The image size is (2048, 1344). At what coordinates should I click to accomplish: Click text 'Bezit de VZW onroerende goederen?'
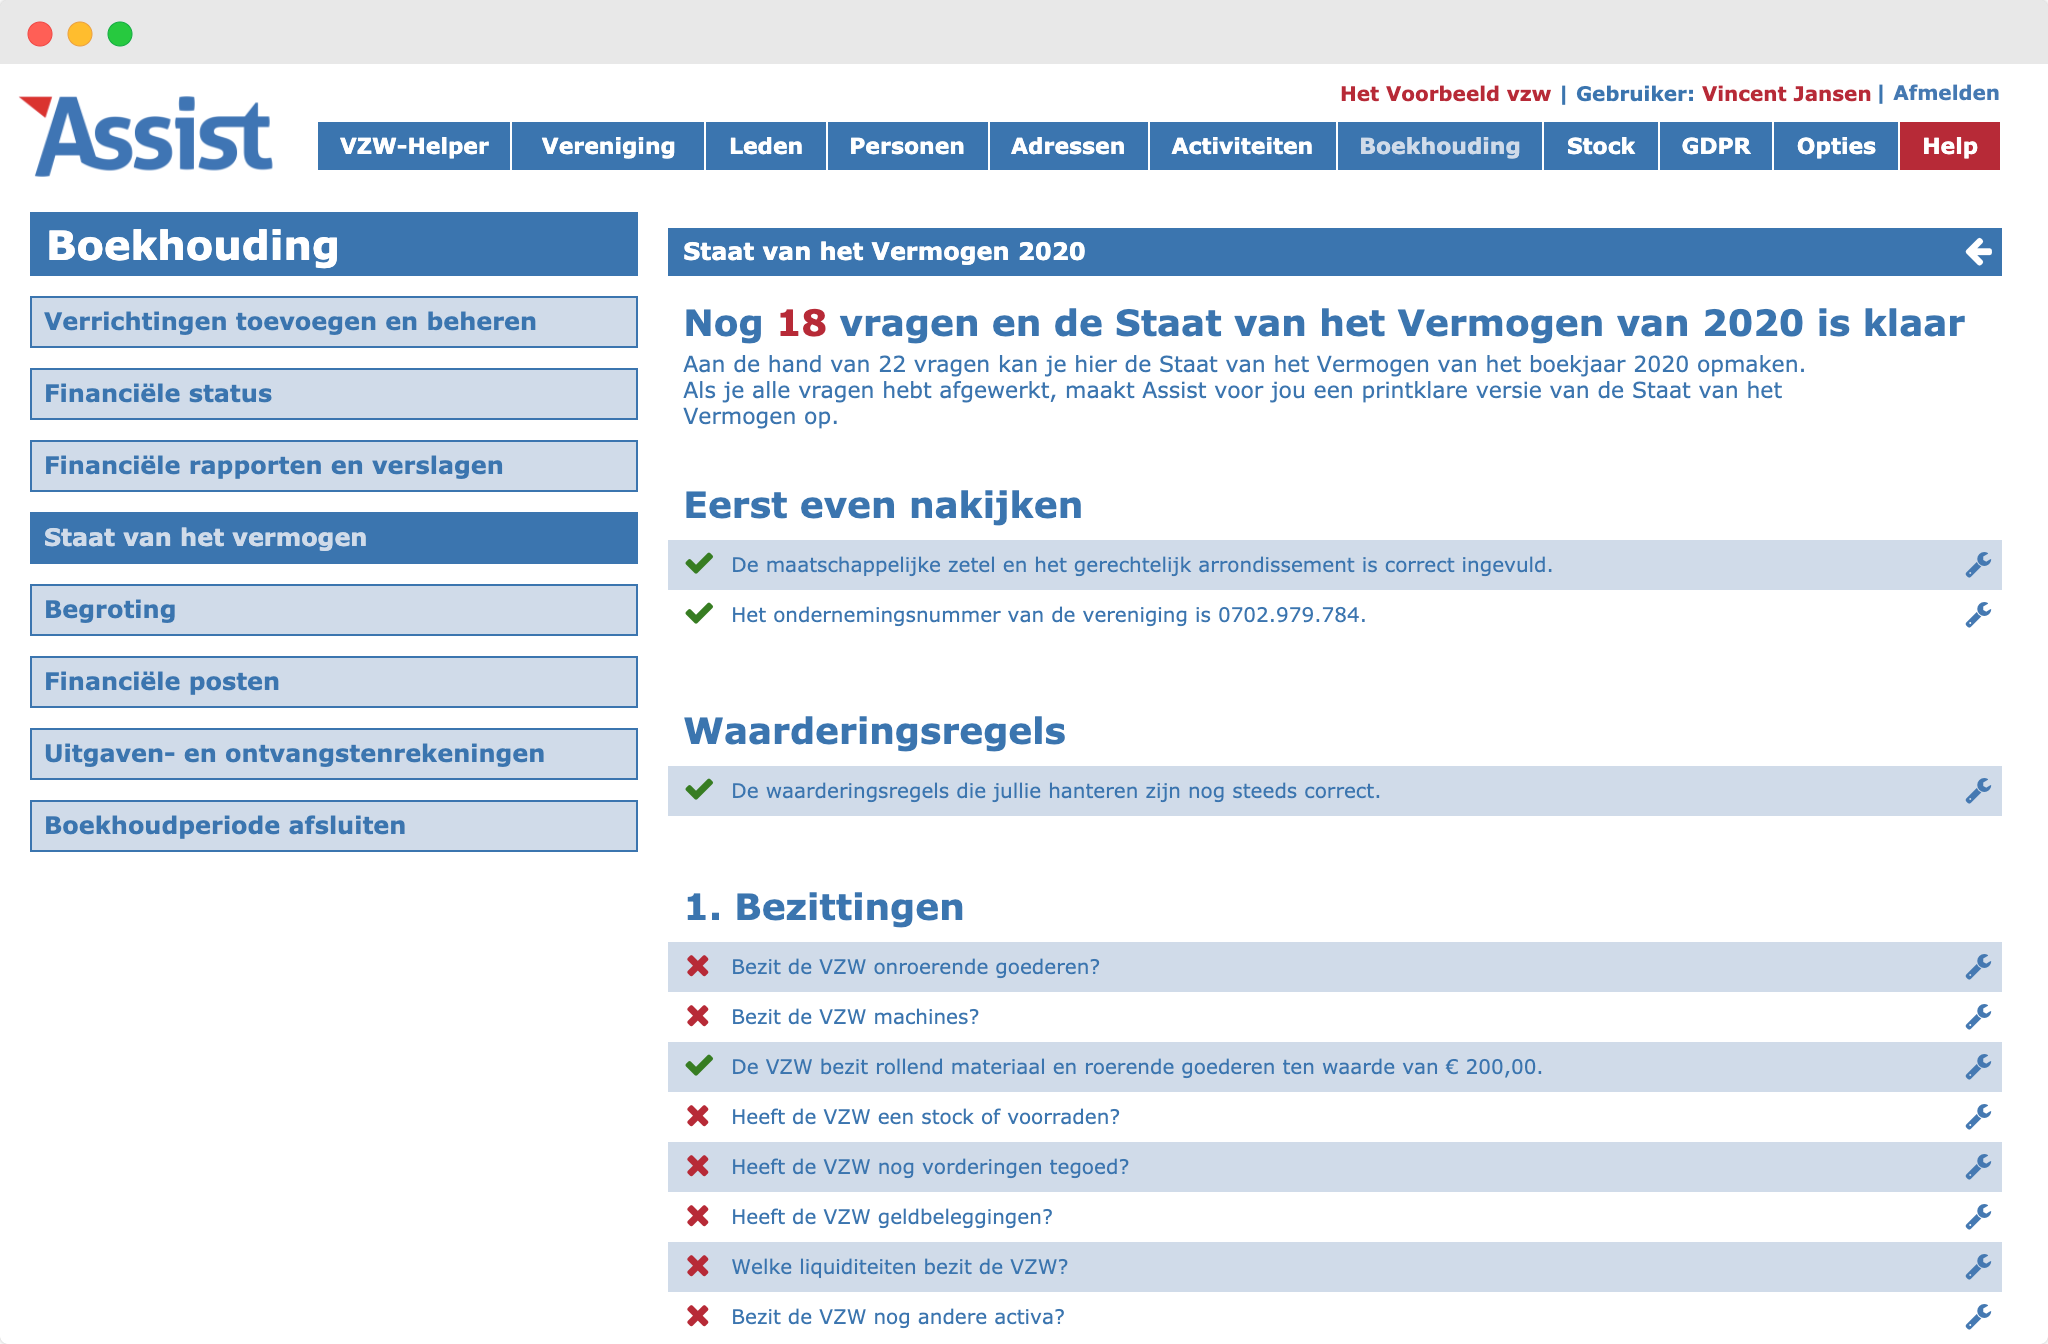click(915, 967)
